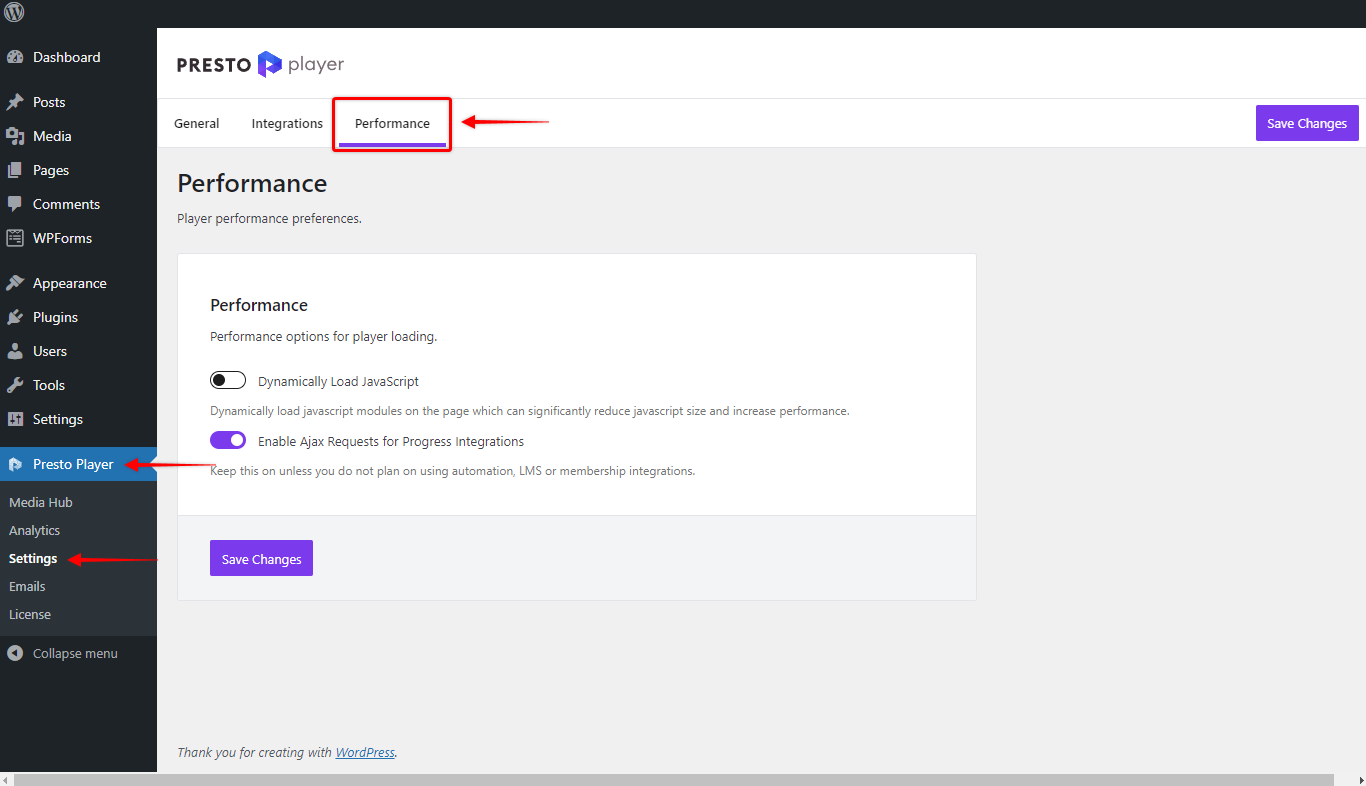This screenshot has height=786, width=1366.
Task: Enable Dynamically Load JavaScript toggle
Action: (228, 380)
